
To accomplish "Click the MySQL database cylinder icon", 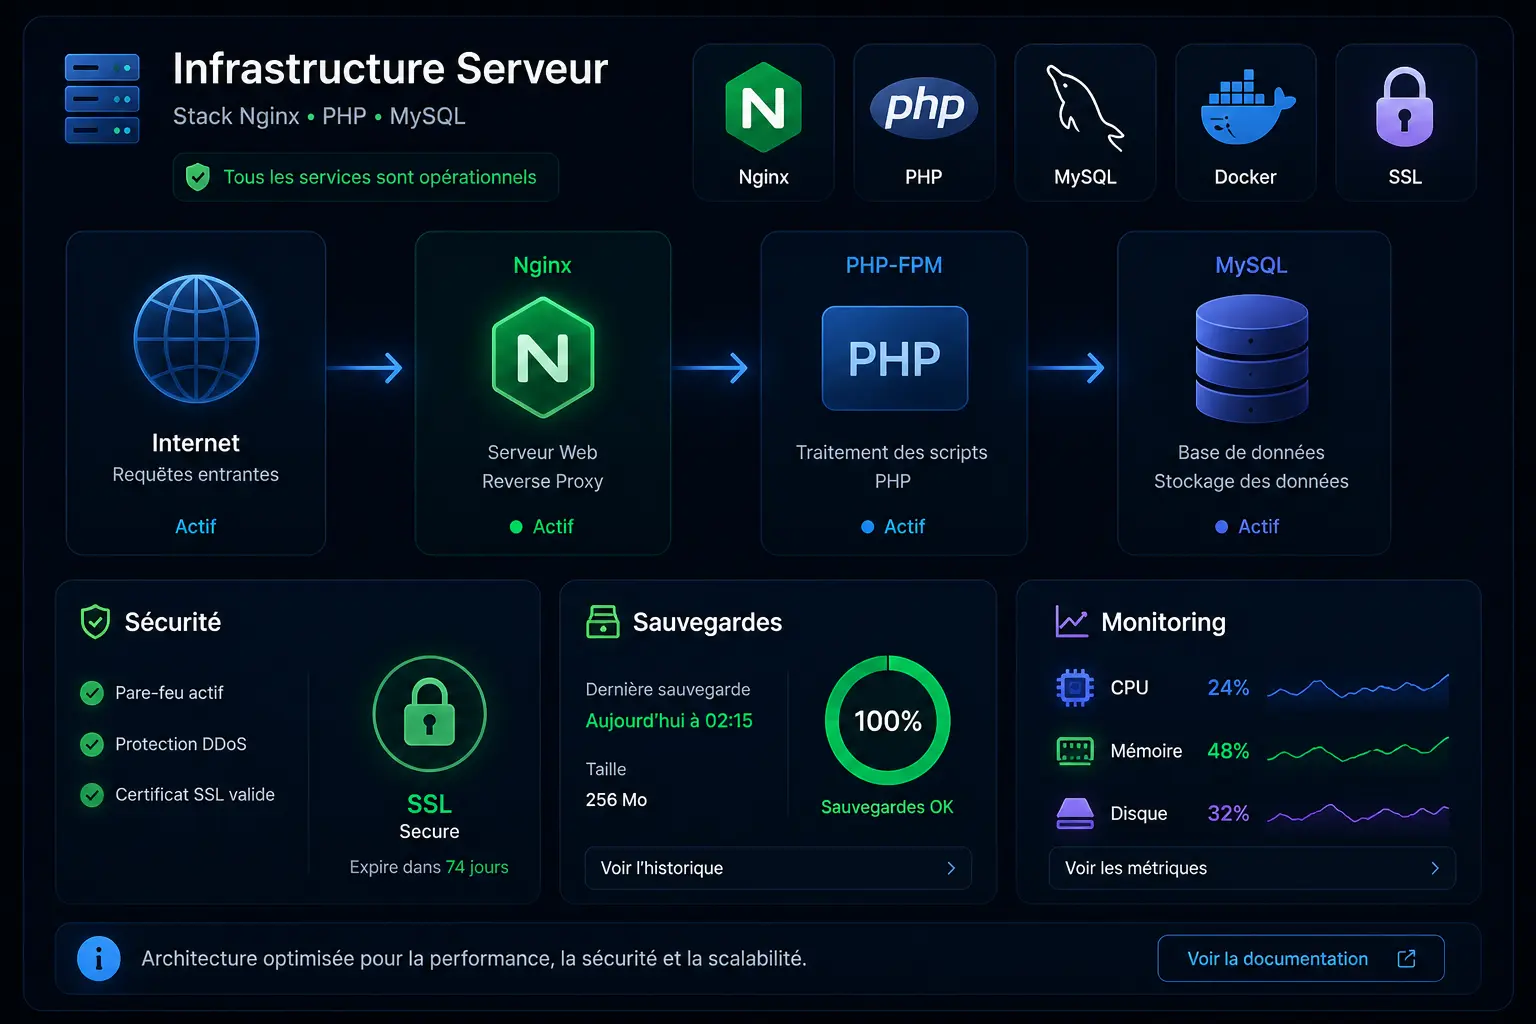I will (1251, 358).
